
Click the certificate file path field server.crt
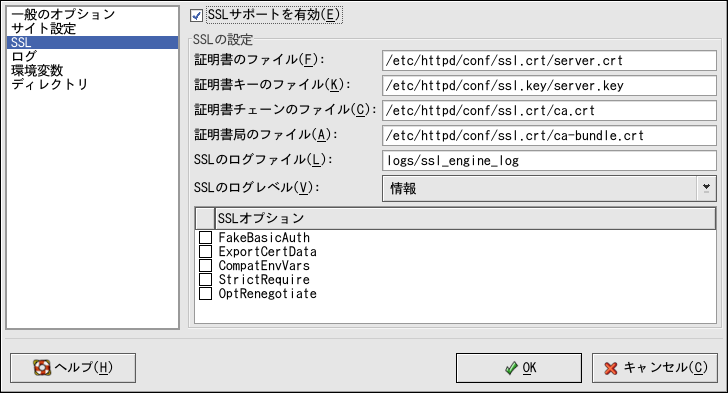click(549, 60)
